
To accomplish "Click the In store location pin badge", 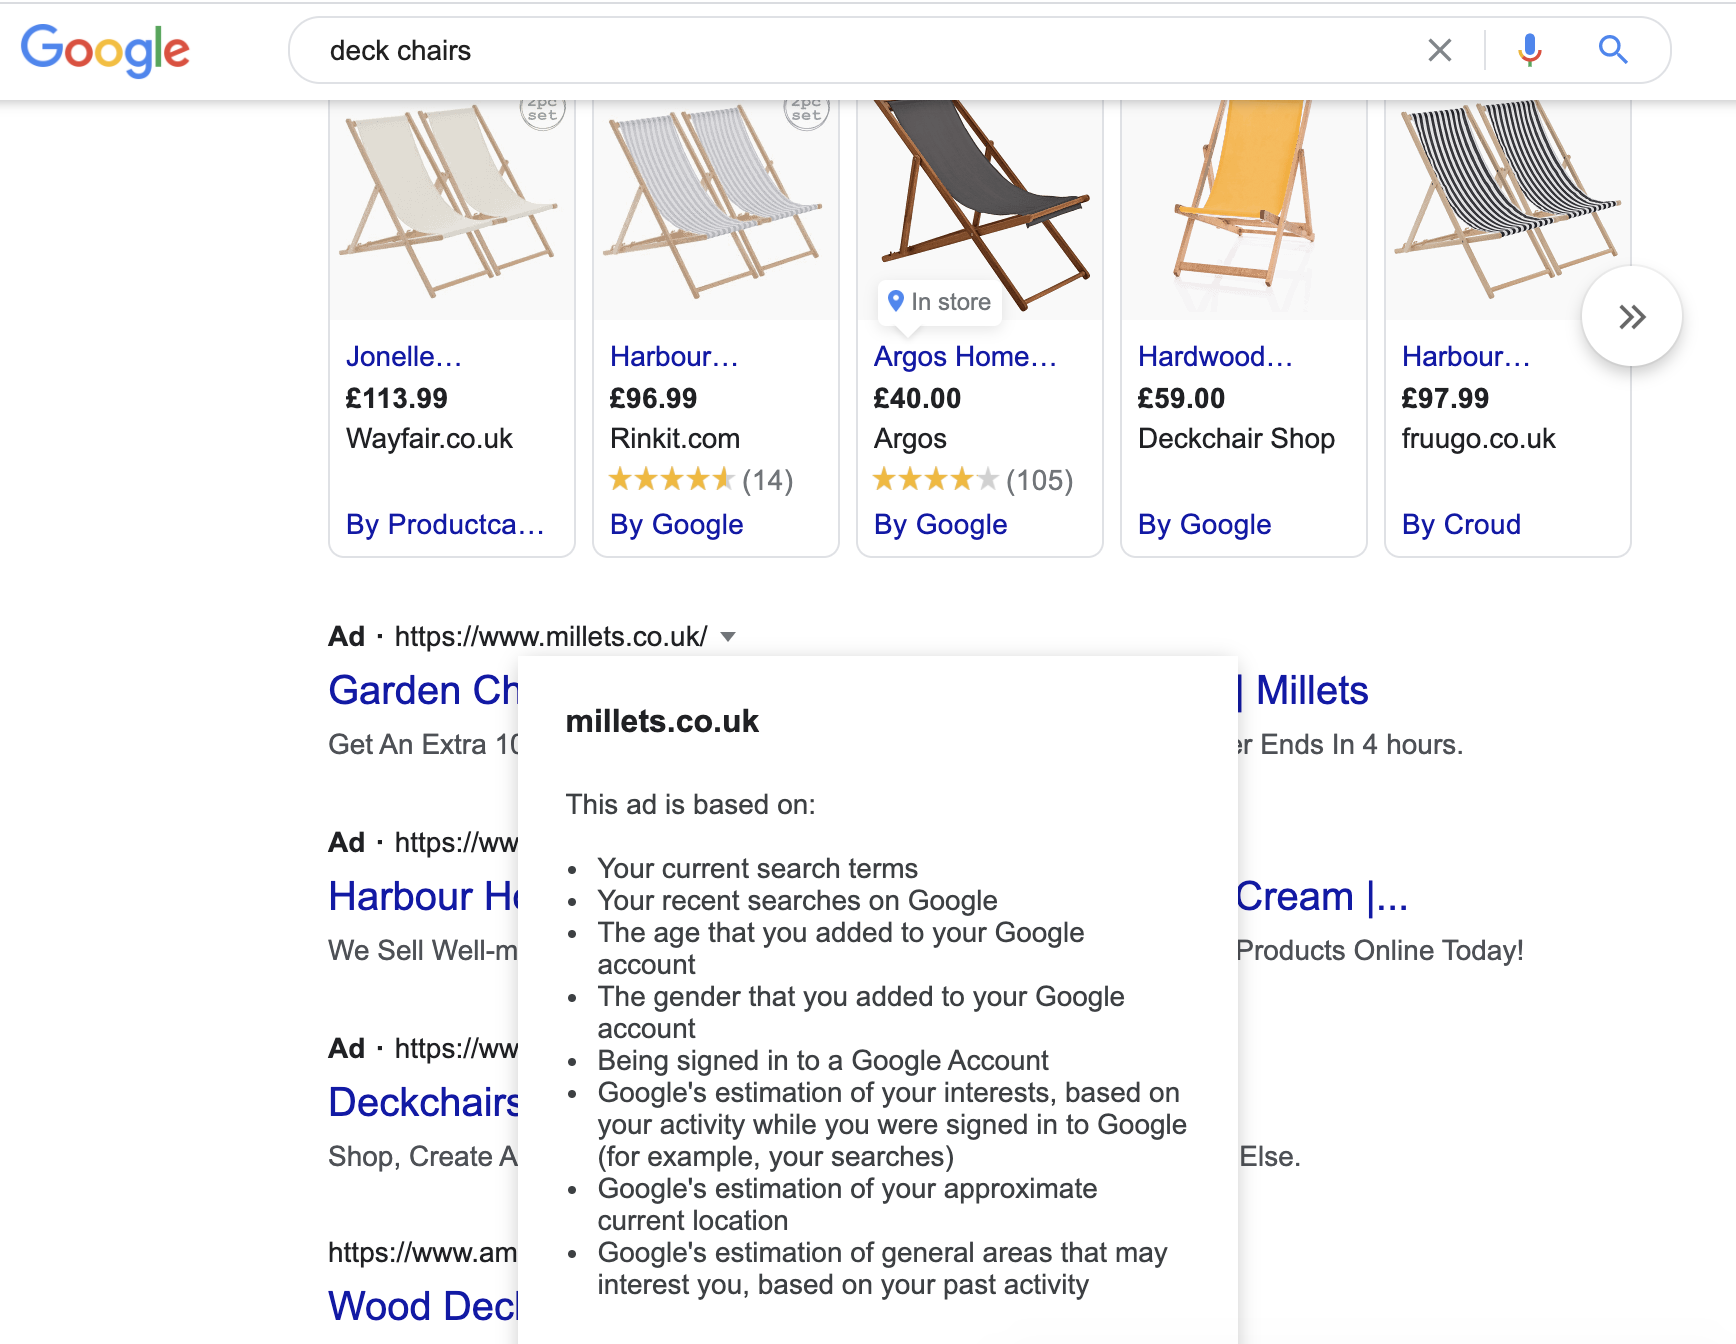I will (939, 302).
